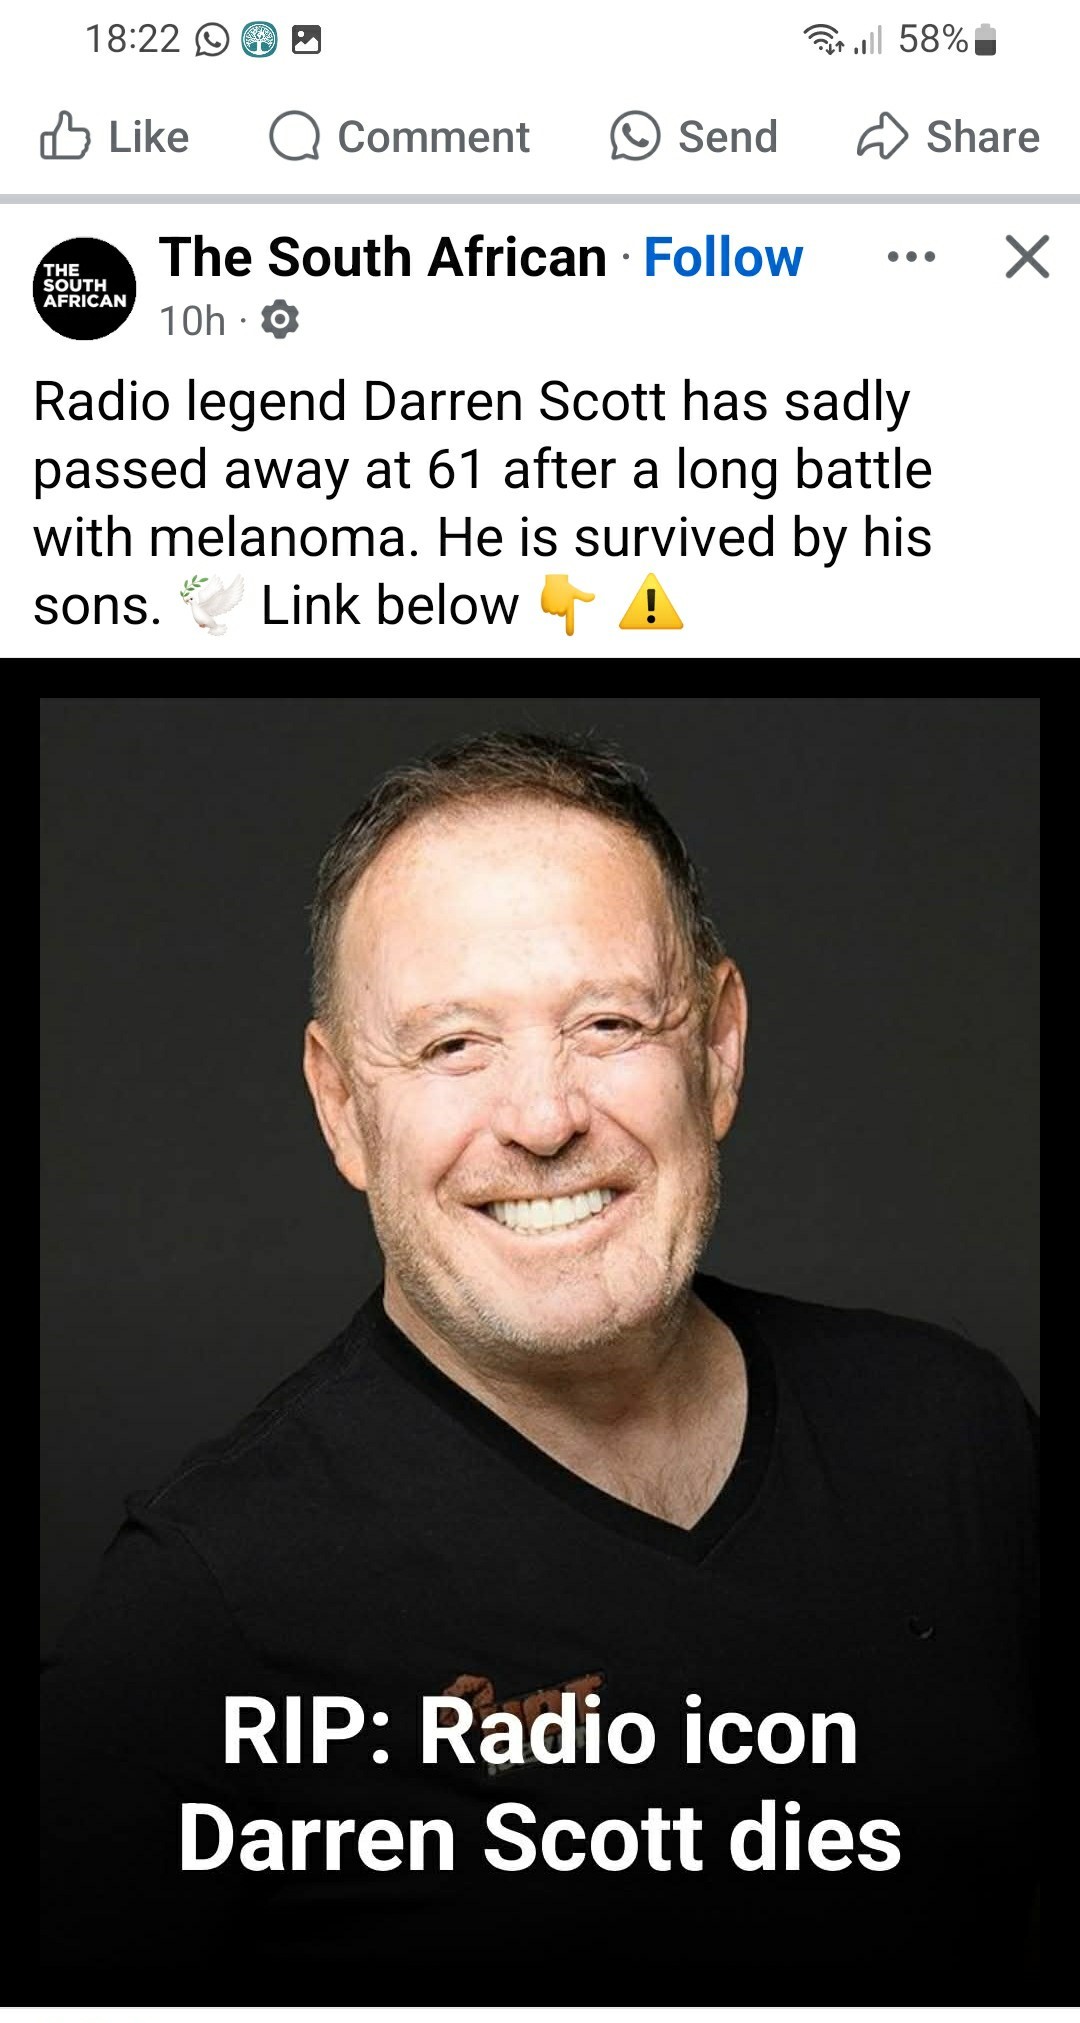Open The South African page name link

coord(383,257)
